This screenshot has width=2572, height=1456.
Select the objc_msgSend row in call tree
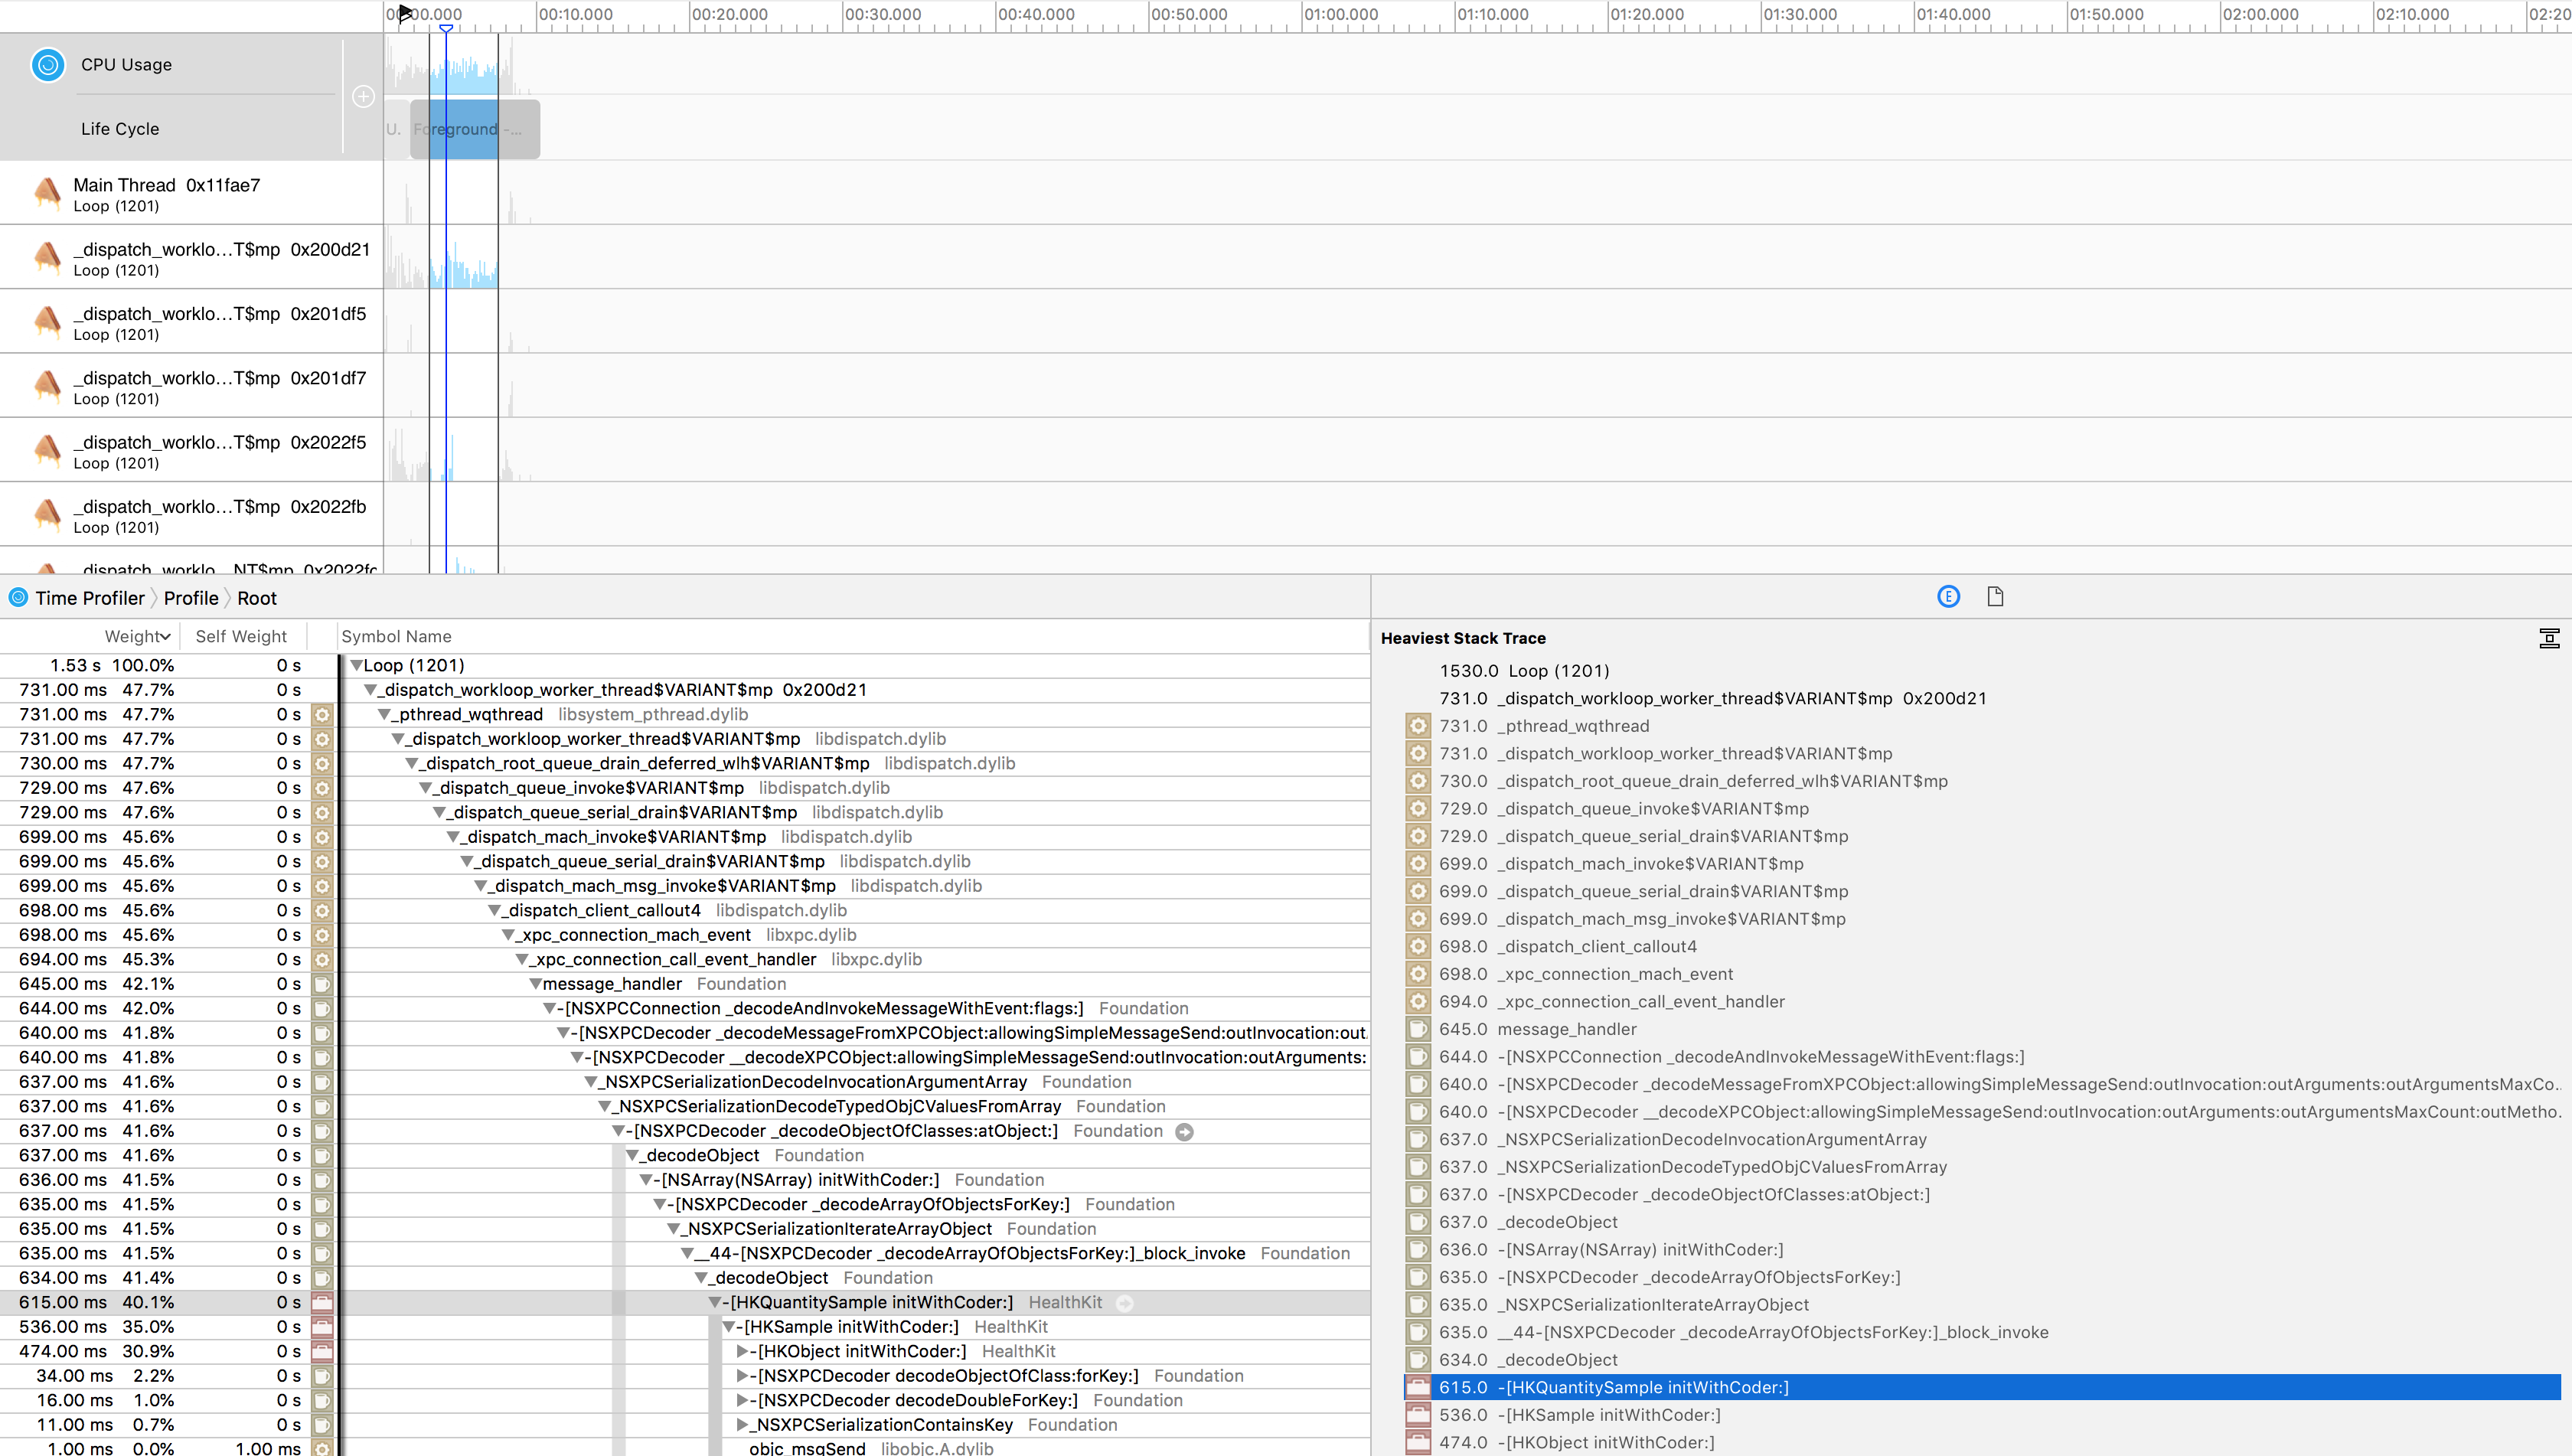[x=685, y=1448]
